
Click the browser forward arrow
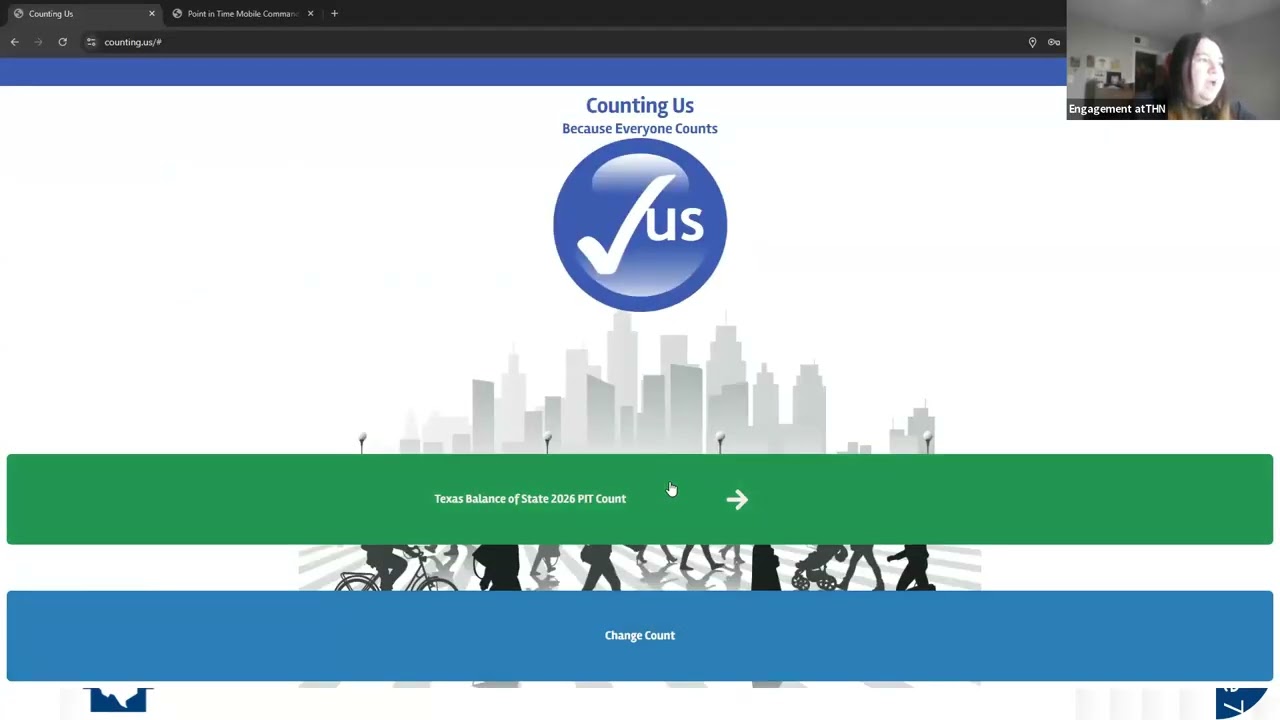(x=39, y=42)
